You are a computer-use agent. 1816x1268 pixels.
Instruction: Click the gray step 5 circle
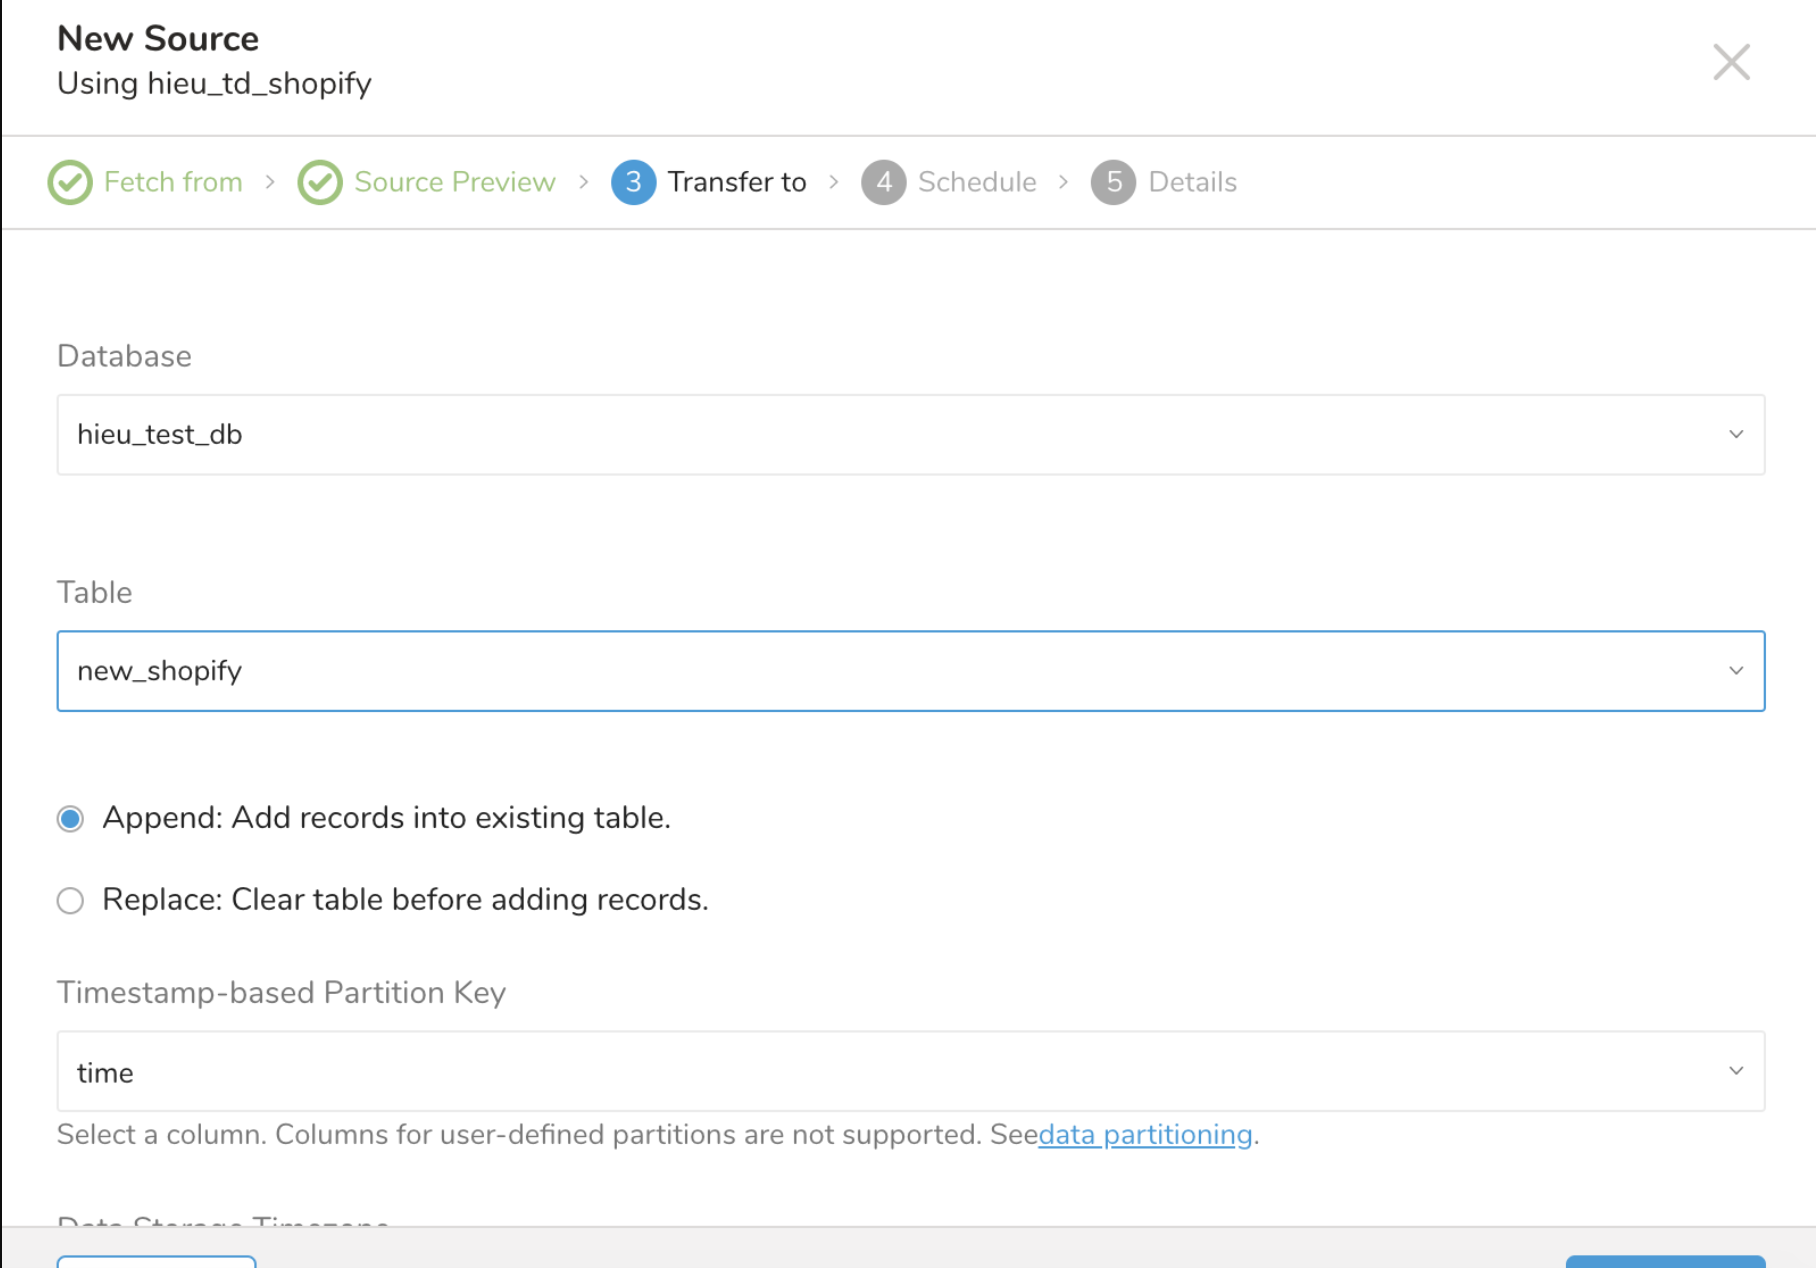[1113, 182]
